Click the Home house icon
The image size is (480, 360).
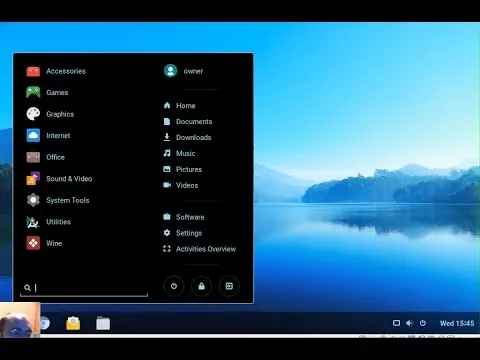point(167,105)
